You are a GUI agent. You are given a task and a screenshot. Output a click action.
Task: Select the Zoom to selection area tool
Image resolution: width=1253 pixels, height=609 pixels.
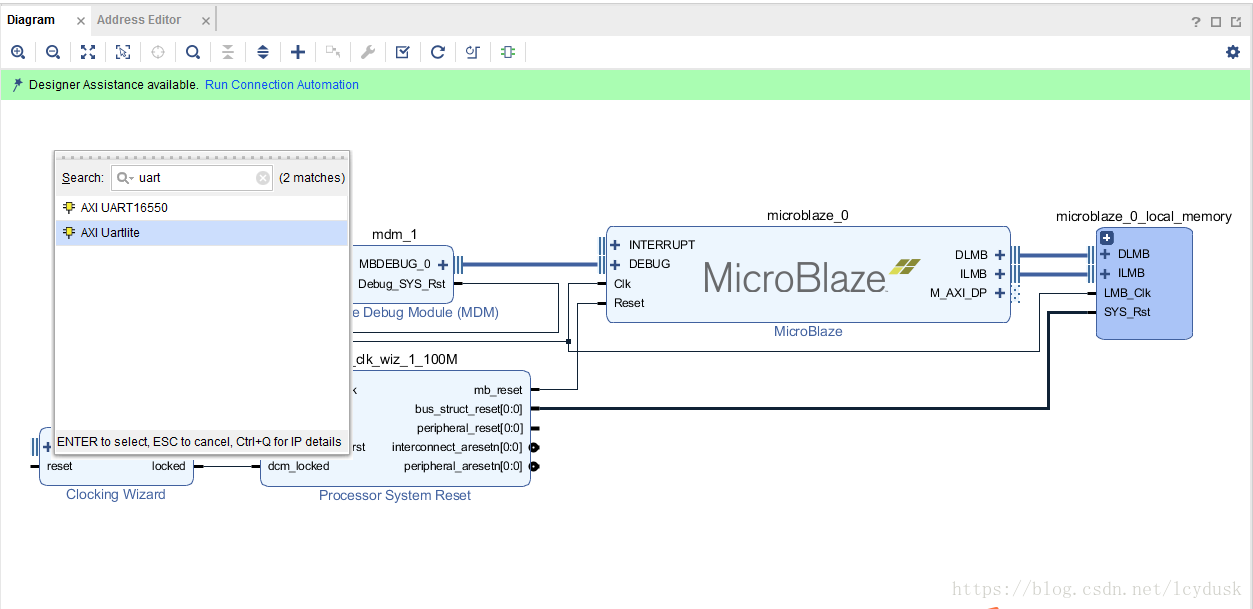pos(123,52)
